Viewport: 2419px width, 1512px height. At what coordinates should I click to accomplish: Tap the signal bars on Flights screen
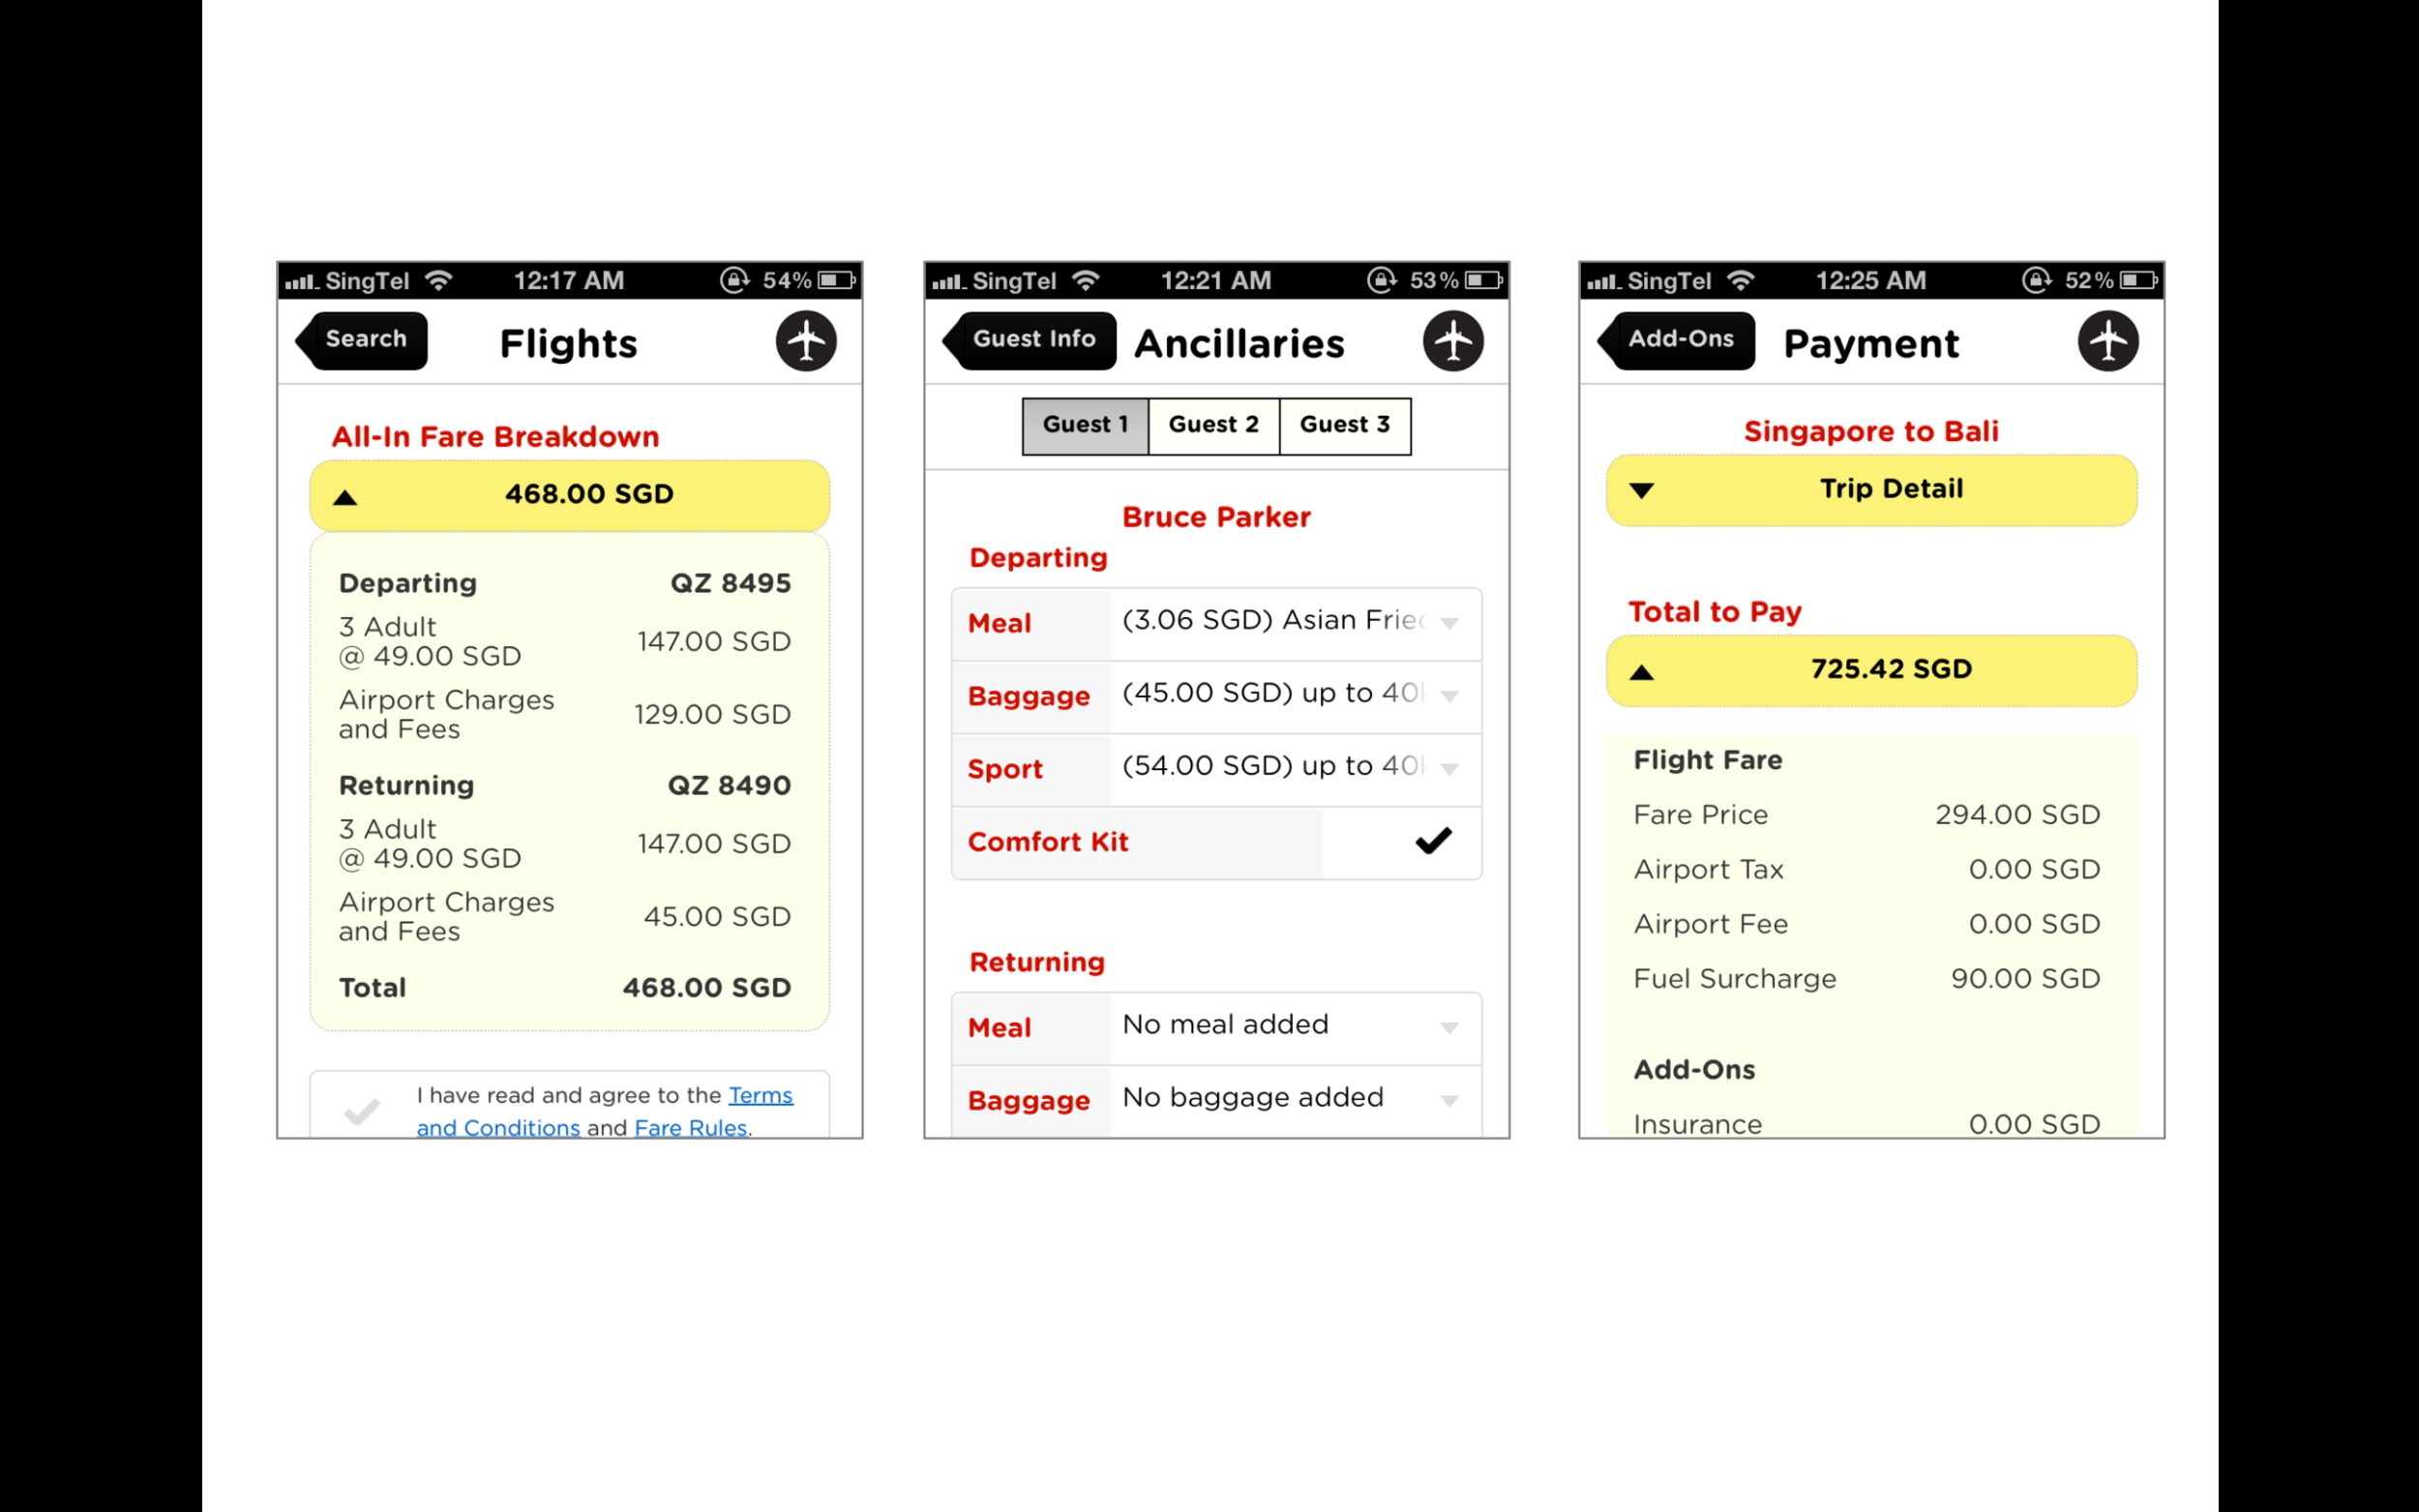(x=301, y=282)
